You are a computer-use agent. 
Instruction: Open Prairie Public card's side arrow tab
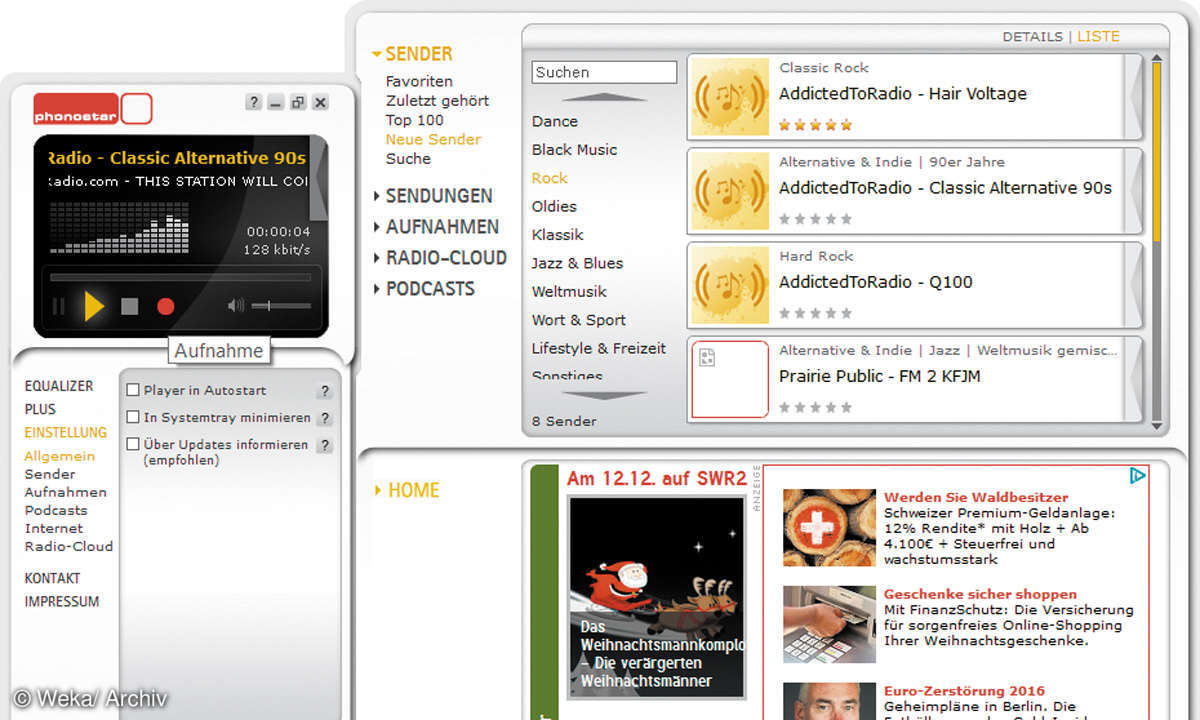[1133, 379]
